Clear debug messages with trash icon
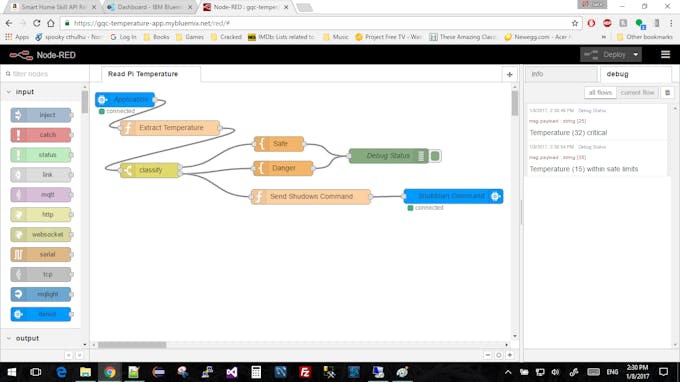The width and height of the screenshot is (680, 382). (x=667, y=92)
